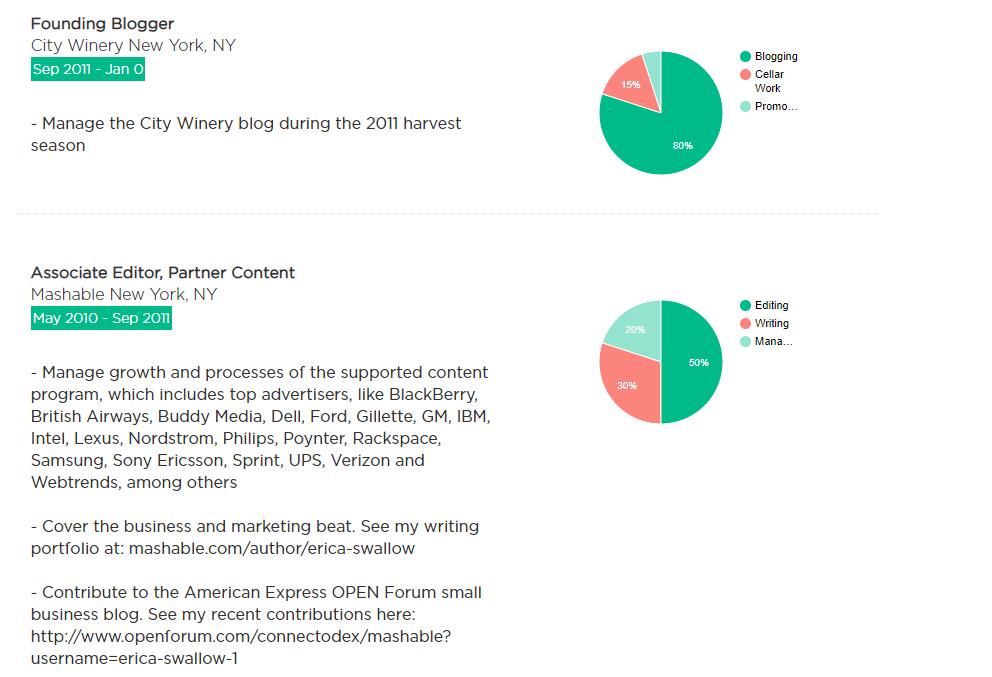This screenshot has width=992, height=677.
Task: Click the Sep 2011 - Jan 0 date badge
Action: (88, 69)
